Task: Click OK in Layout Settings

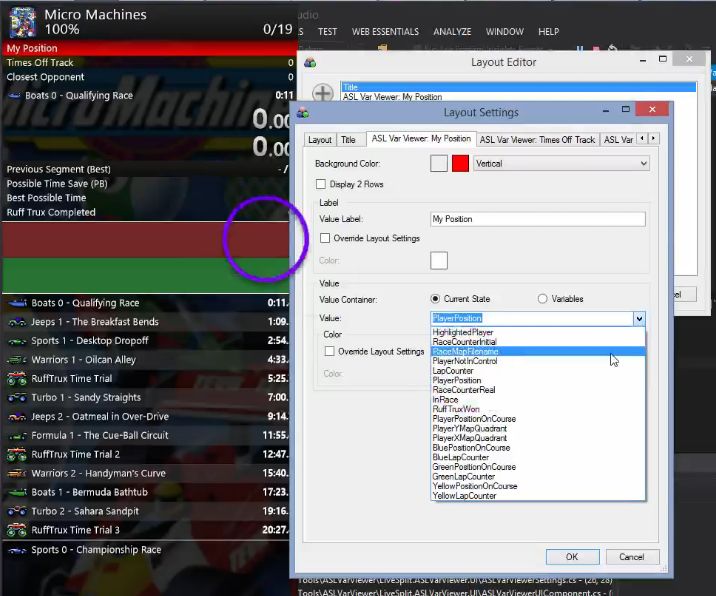Action: point(572,557)
